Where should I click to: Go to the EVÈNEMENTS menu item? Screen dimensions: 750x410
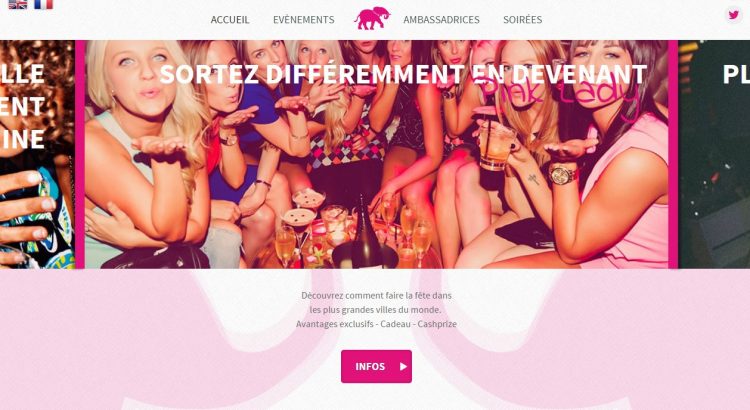pos(304,20)
